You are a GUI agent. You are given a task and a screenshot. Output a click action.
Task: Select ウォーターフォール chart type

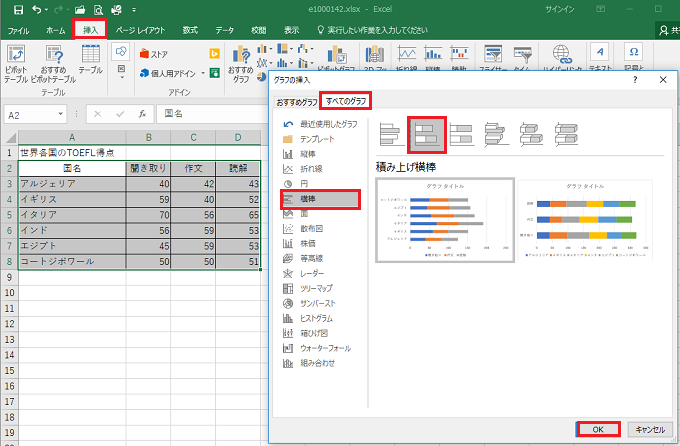pyautogui.click(x=325, y=348)
